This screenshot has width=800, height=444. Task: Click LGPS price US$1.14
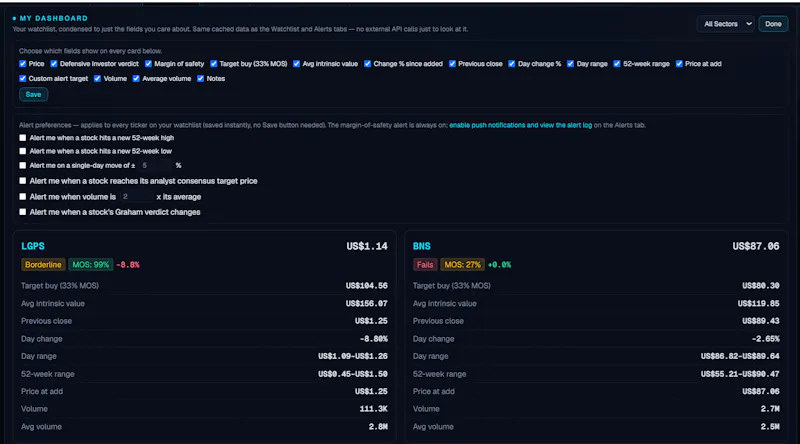367,246
